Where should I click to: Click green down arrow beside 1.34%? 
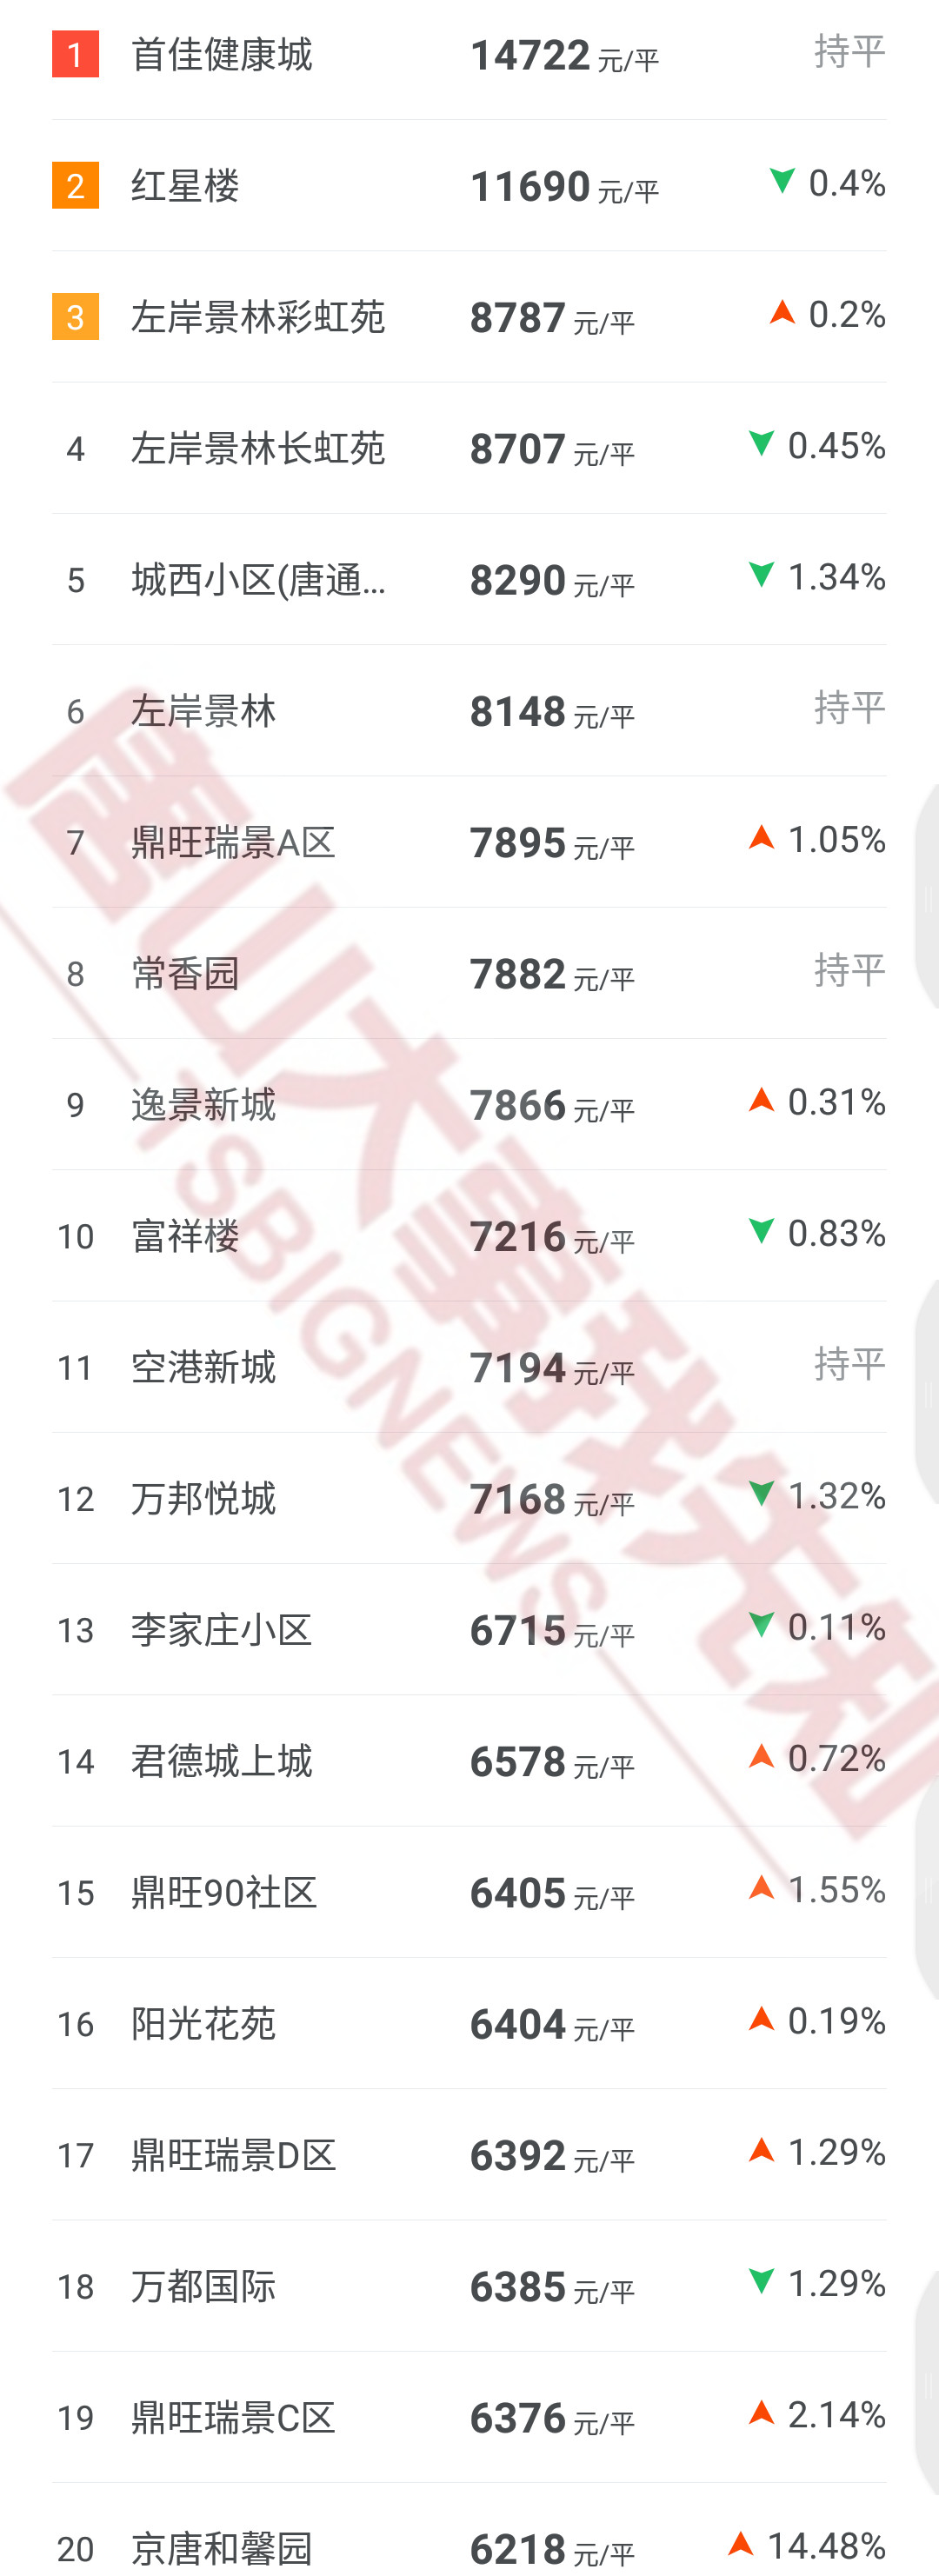tap(762, 574)
